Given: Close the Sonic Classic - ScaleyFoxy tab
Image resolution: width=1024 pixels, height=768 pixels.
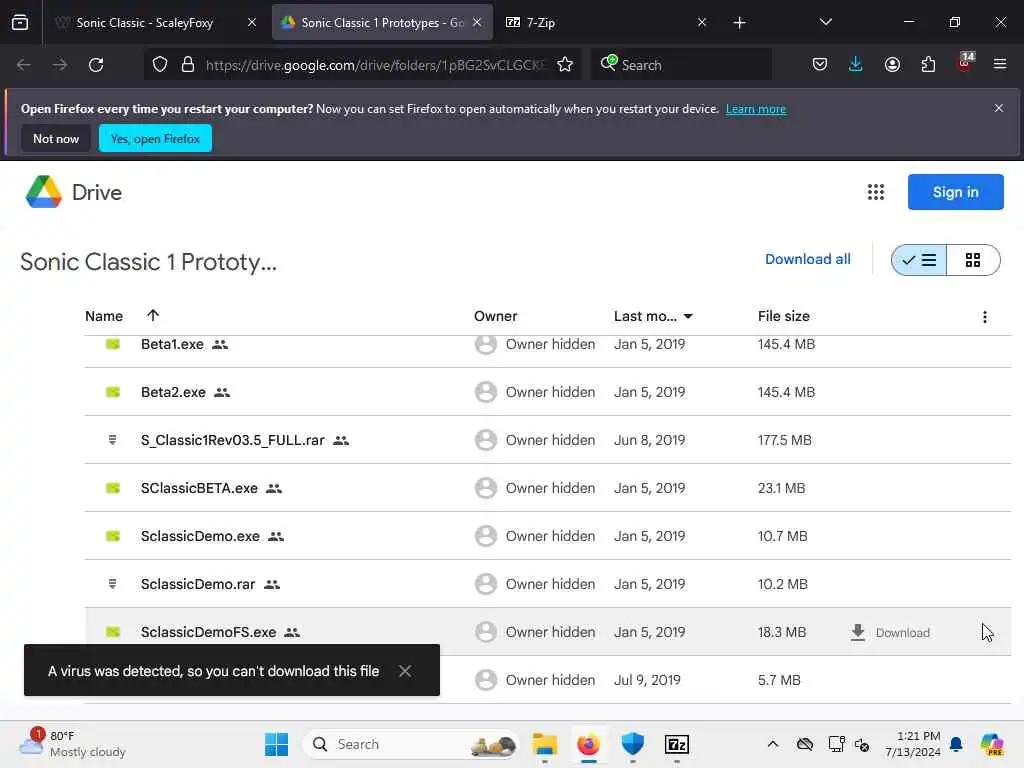Looking at the screenshot, I should [x=251, y=22].
